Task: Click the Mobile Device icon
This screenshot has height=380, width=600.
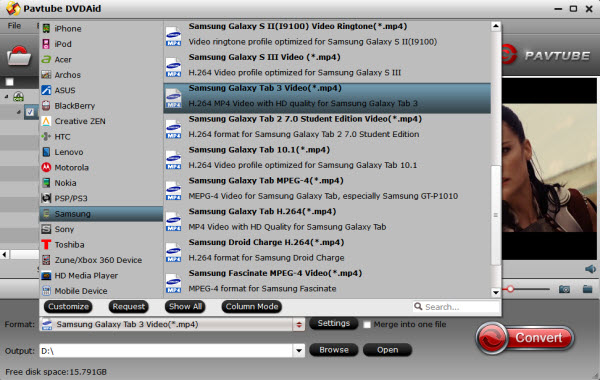Action: click(x=46, y=290)
